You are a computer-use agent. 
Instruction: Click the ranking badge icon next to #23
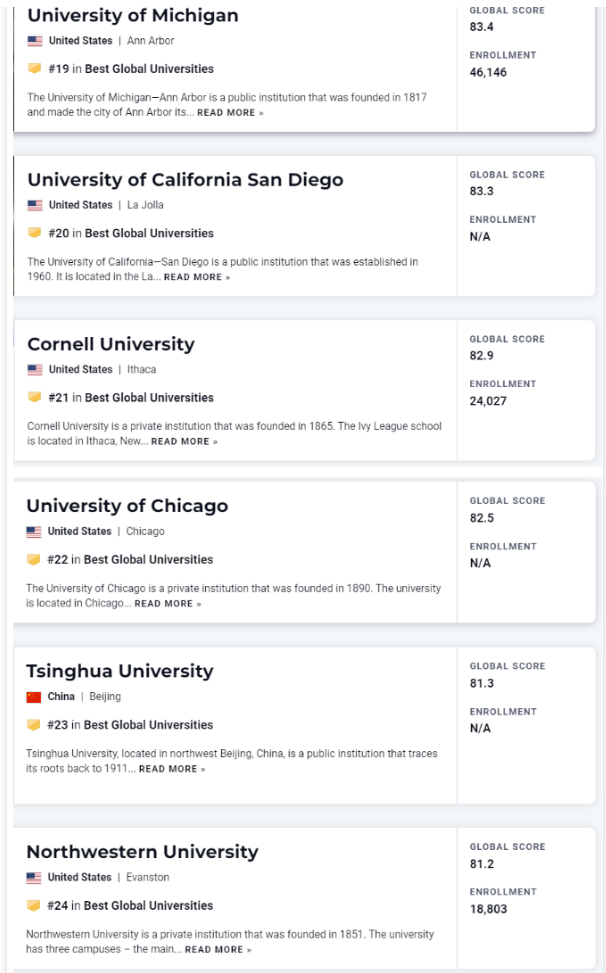coord(34,725)
